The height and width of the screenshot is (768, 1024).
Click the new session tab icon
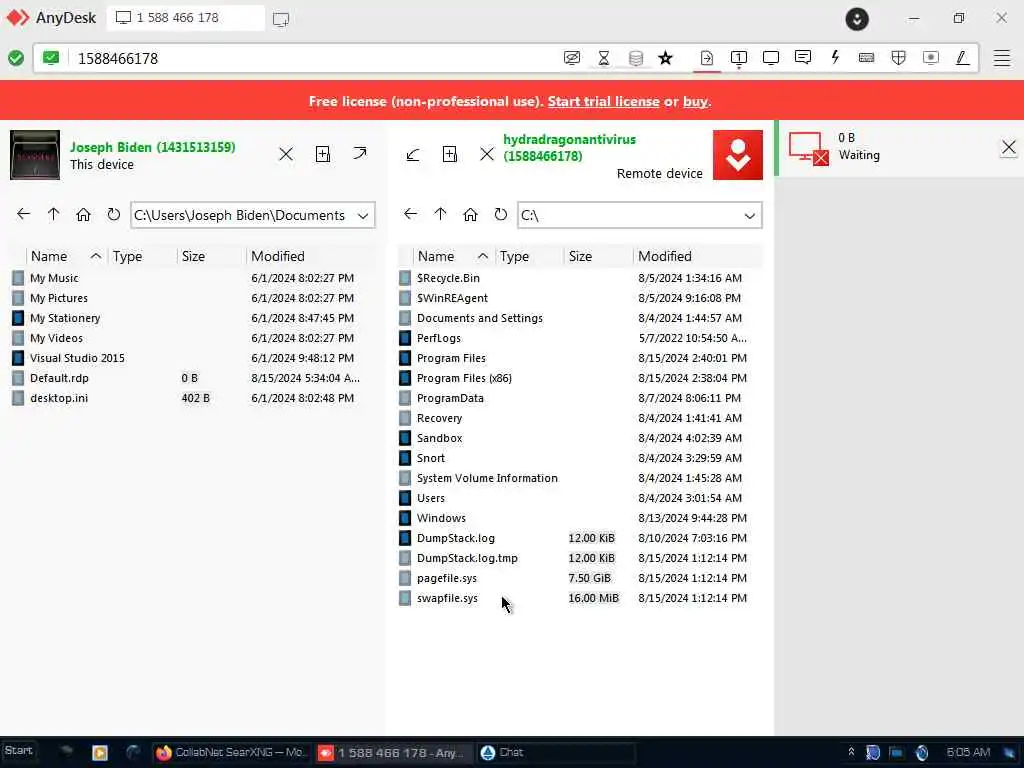coord(281,19)
